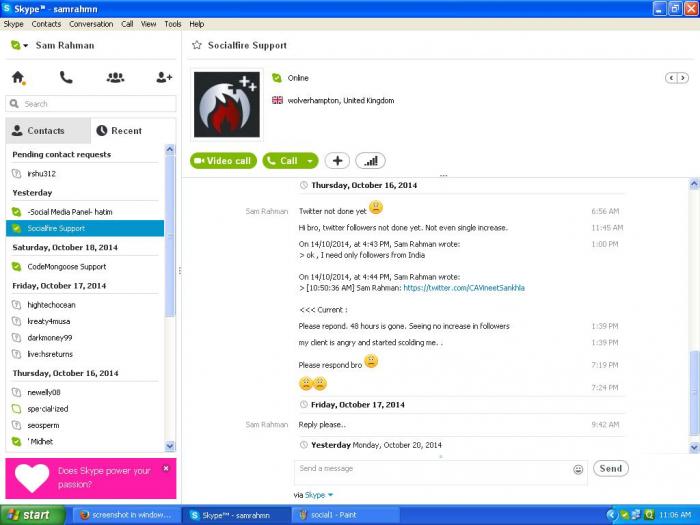The width and height of the screenshot is (700, 525).
Task: Click the United Kingdom flag icon
Action: click(277, 100)
